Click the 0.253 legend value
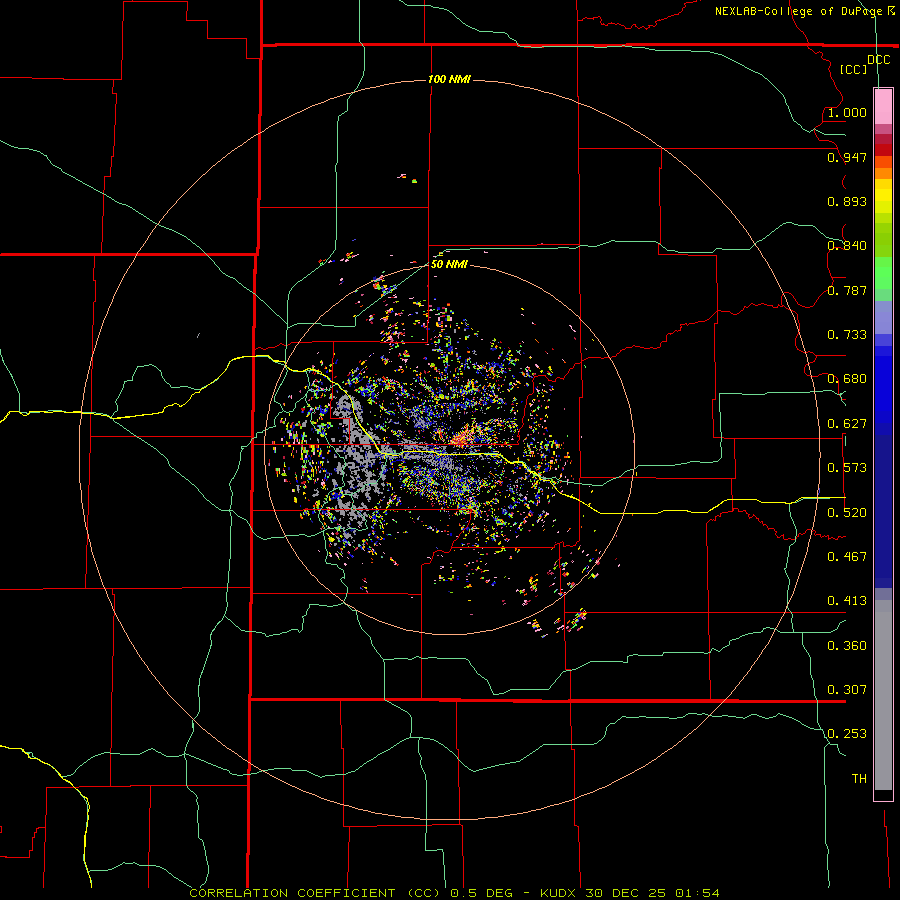 (847, 734)
